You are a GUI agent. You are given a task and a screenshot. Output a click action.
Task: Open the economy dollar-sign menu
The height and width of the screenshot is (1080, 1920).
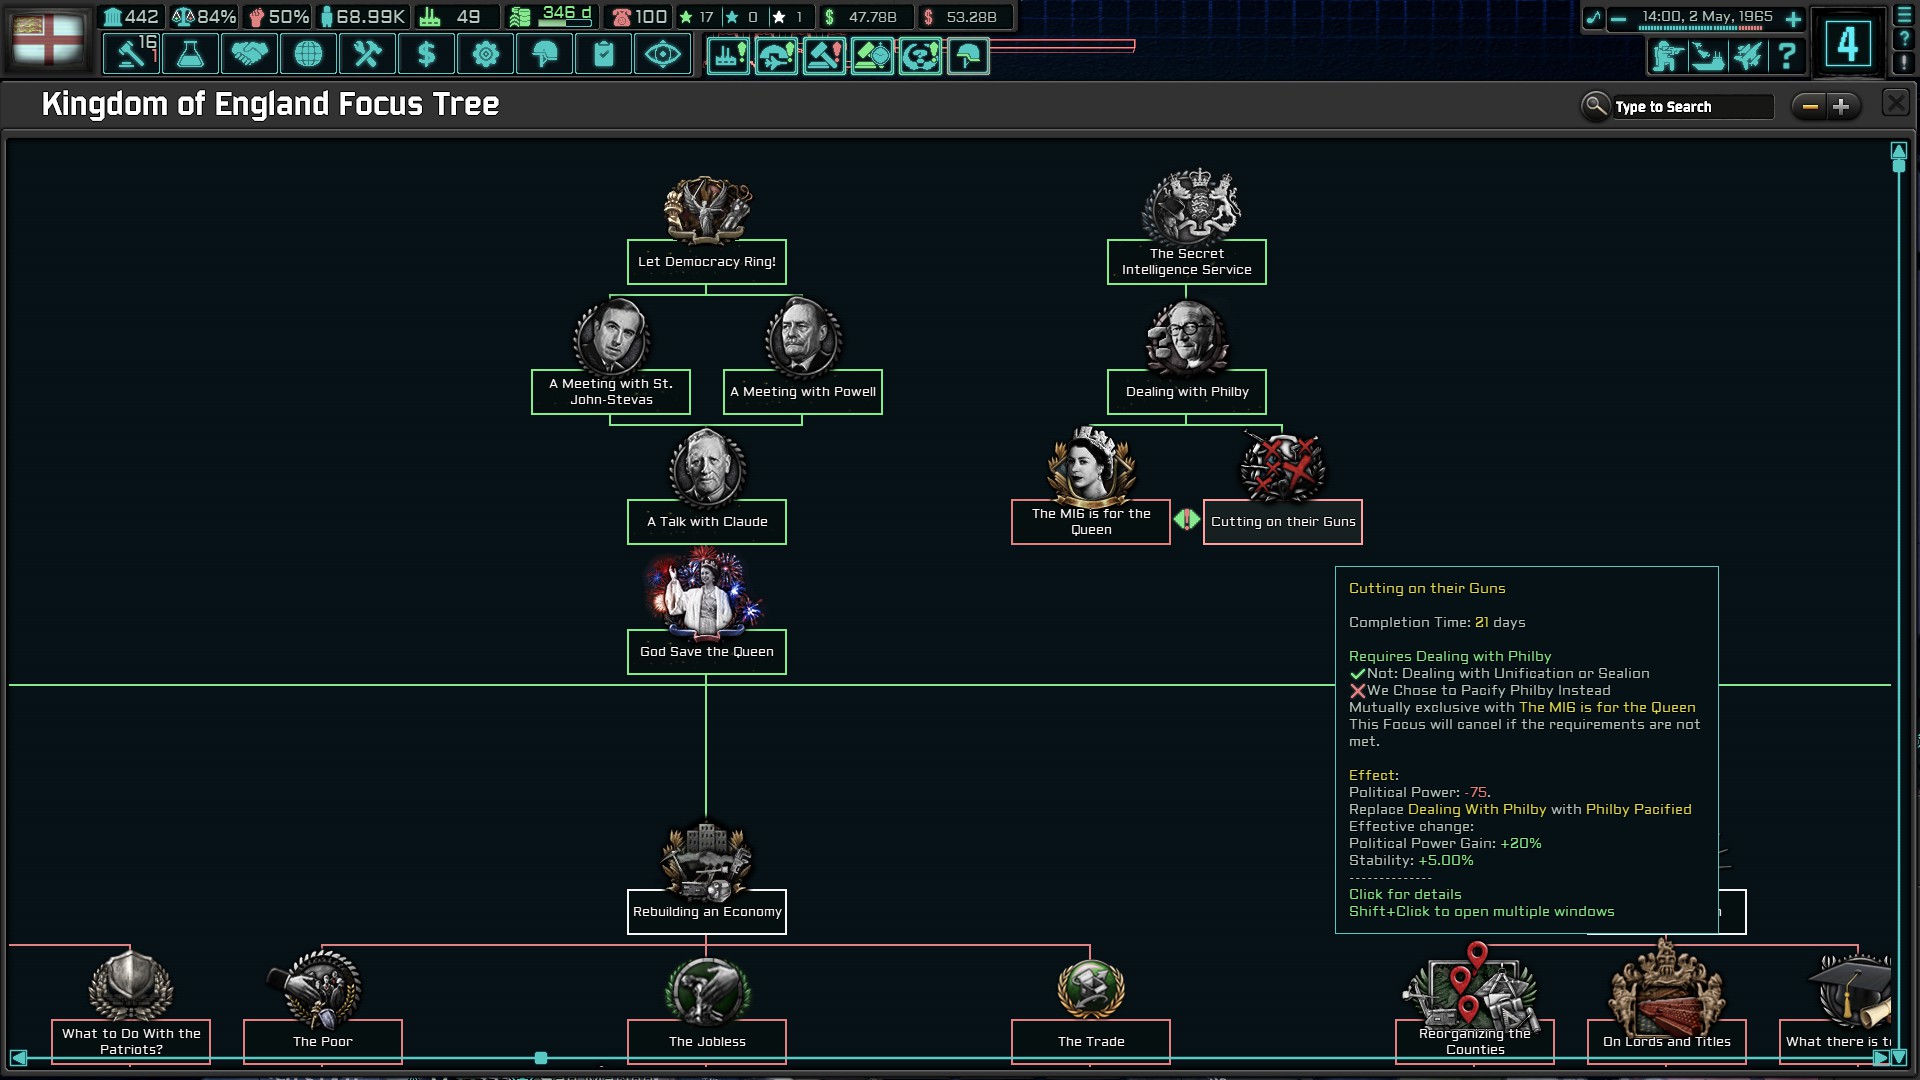[426, 54]
